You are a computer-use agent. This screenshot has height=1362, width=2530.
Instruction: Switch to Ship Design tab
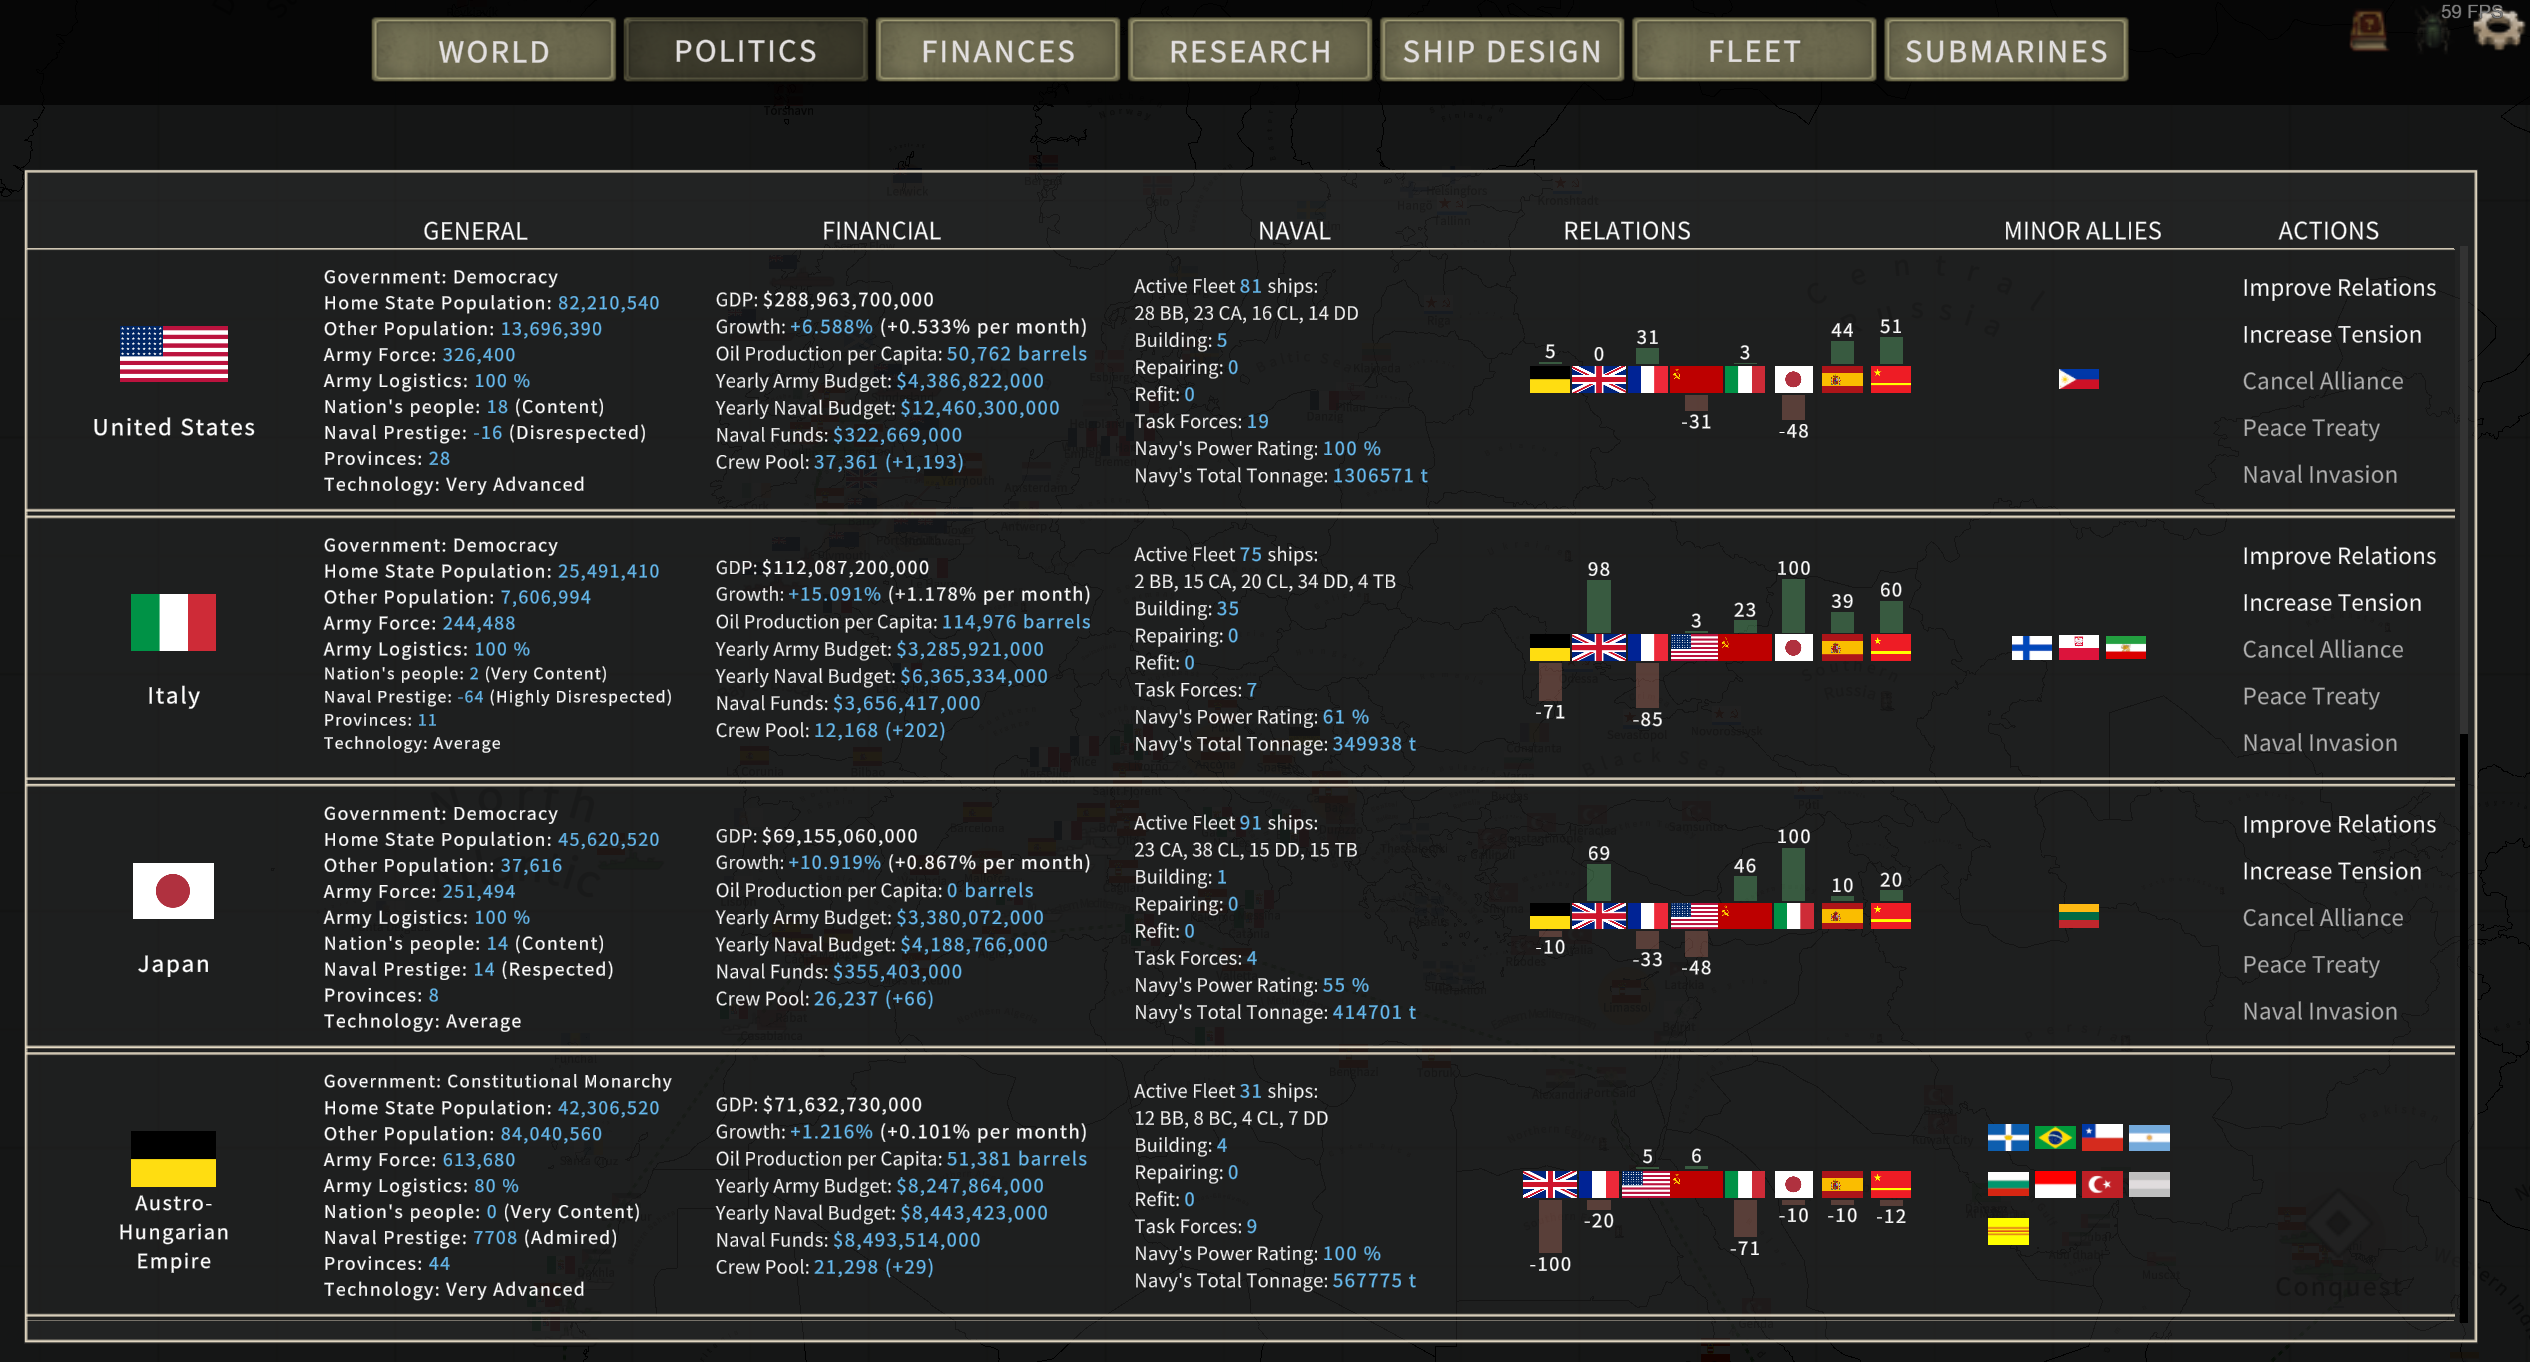pyautogui.click(x=1502, y=50)
